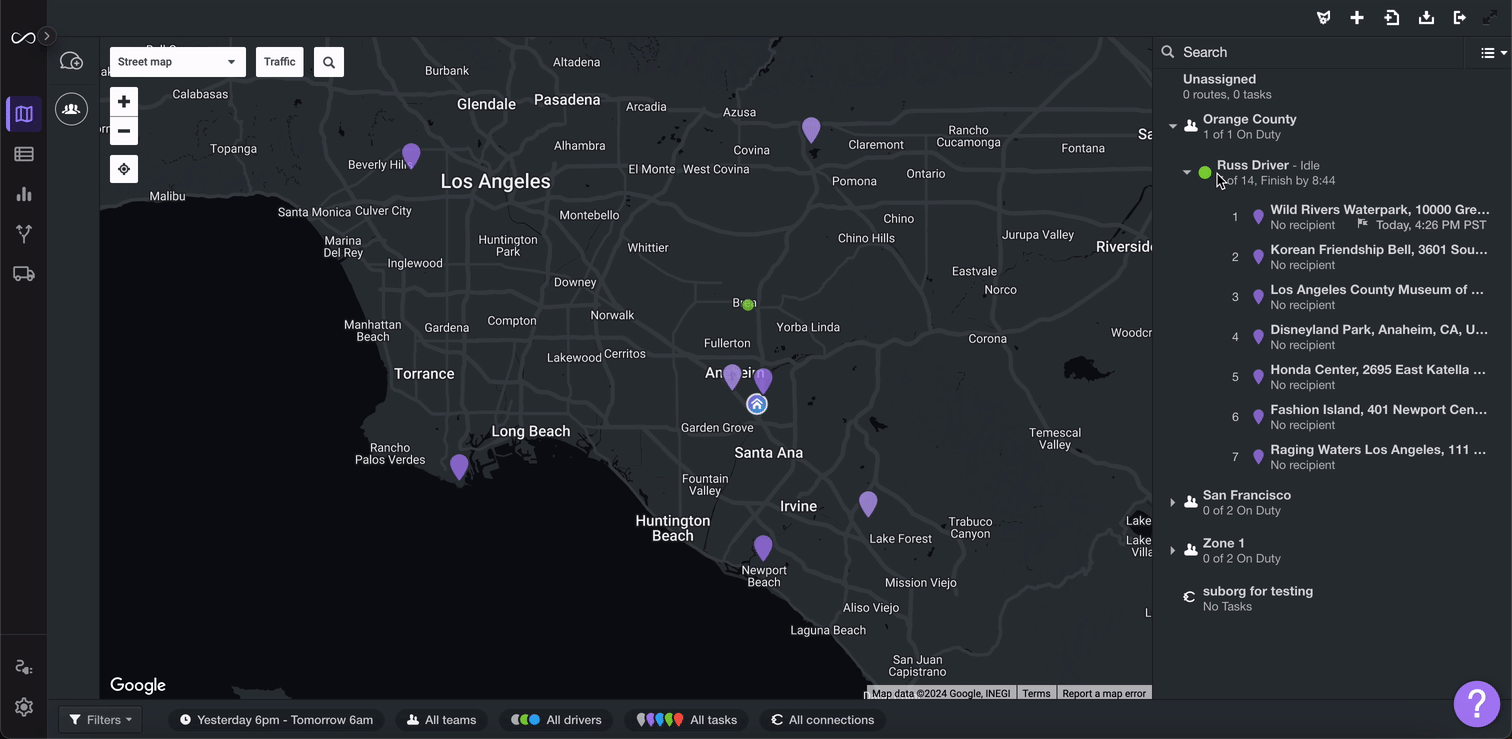
Task: Click the purple pin near Claremont
Action: click(x=811, y=130)
